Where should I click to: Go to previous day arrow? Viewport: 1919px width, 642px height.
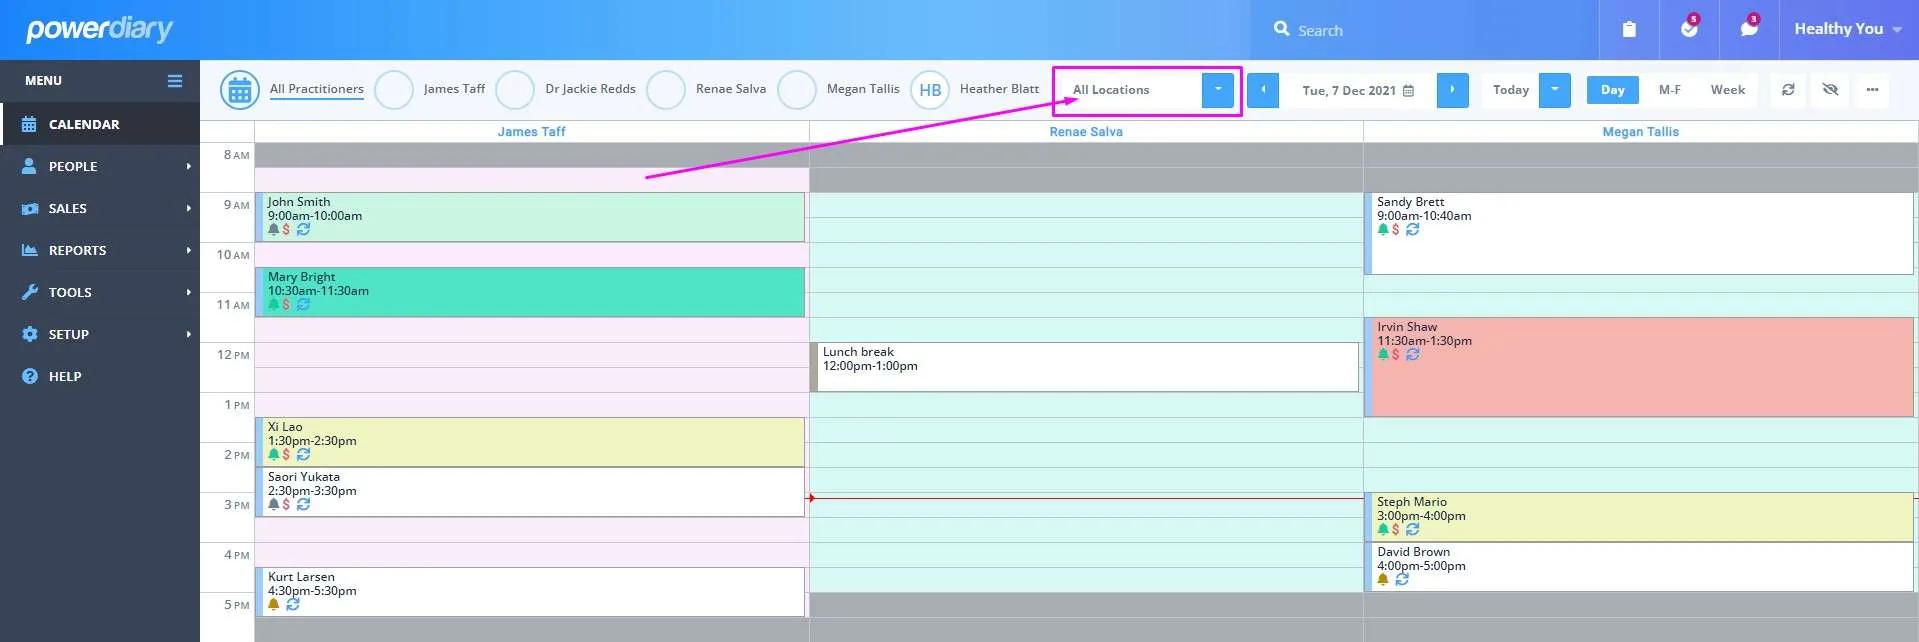[x=1263, y=90]
